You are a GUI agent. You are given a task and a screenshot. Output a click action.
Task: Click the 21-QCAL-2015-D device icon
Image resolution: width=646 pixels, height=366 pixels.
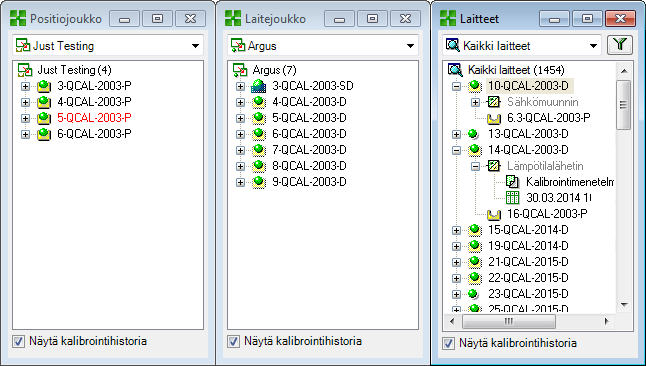coord(475,262)
